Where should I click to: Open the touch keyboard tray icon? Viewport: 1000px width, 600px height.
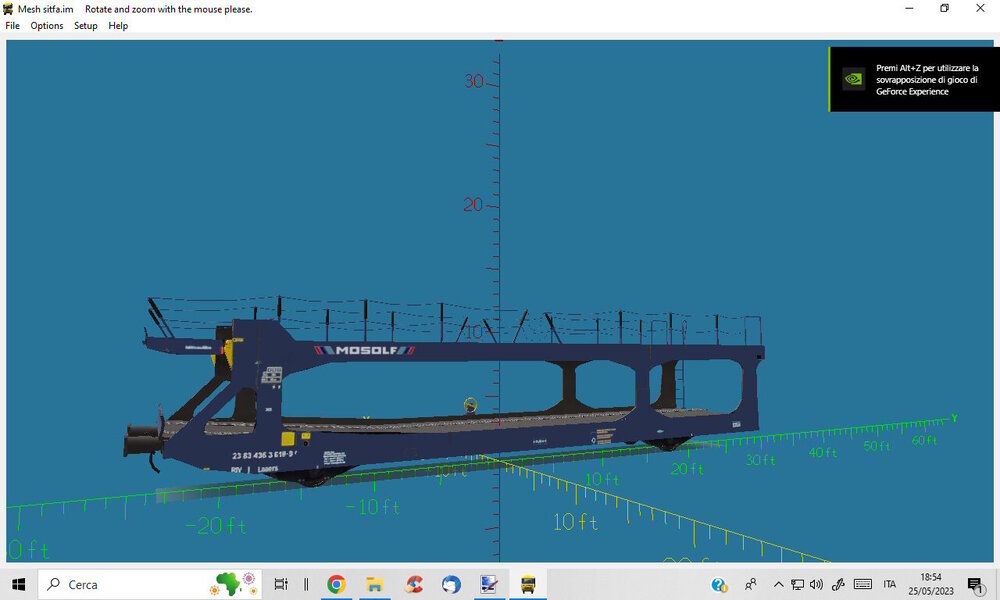coord(862,584)
